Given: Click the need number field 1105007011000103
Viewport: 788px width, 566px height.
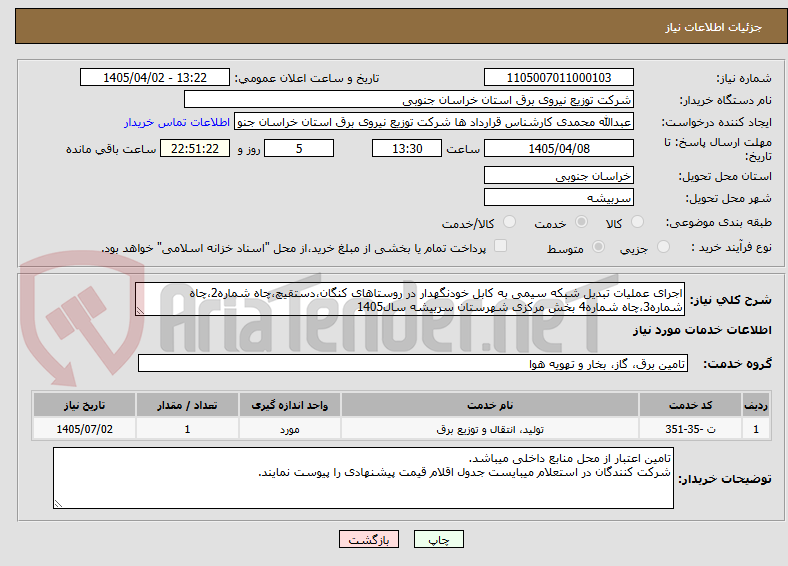Looking at the screenshot, I should point(558,77).
